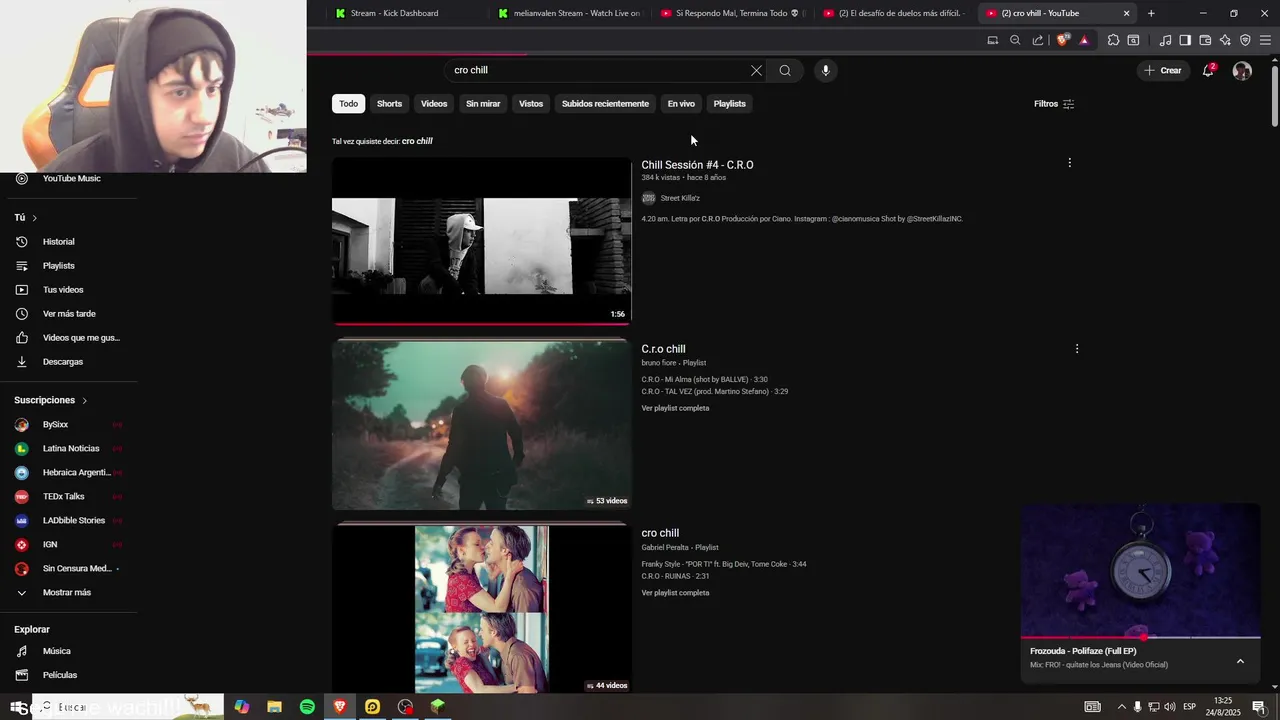Screen dimensions: 1280x720
Task: Click the miniplayer video with pocket watch
Action: pos(1140,569)
